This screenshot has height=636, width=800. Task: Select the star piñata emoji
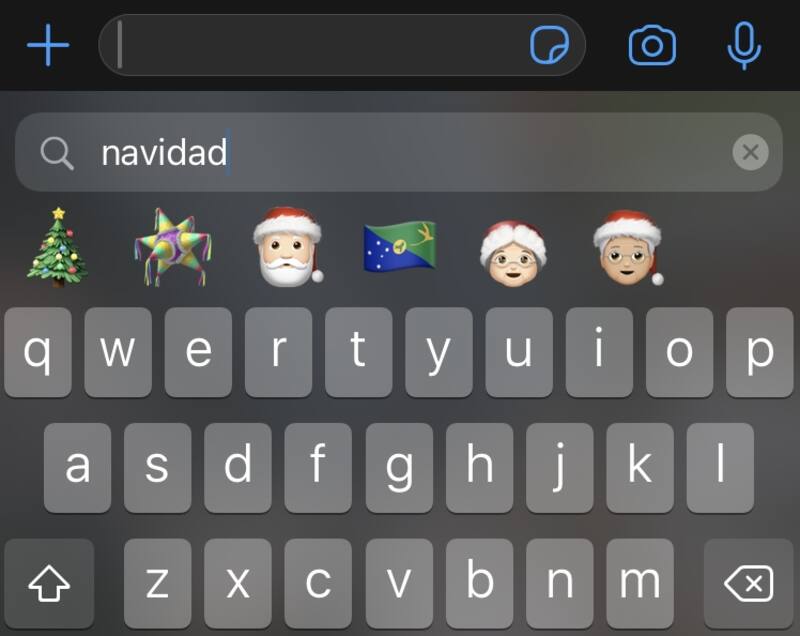[x=173, y=247]
